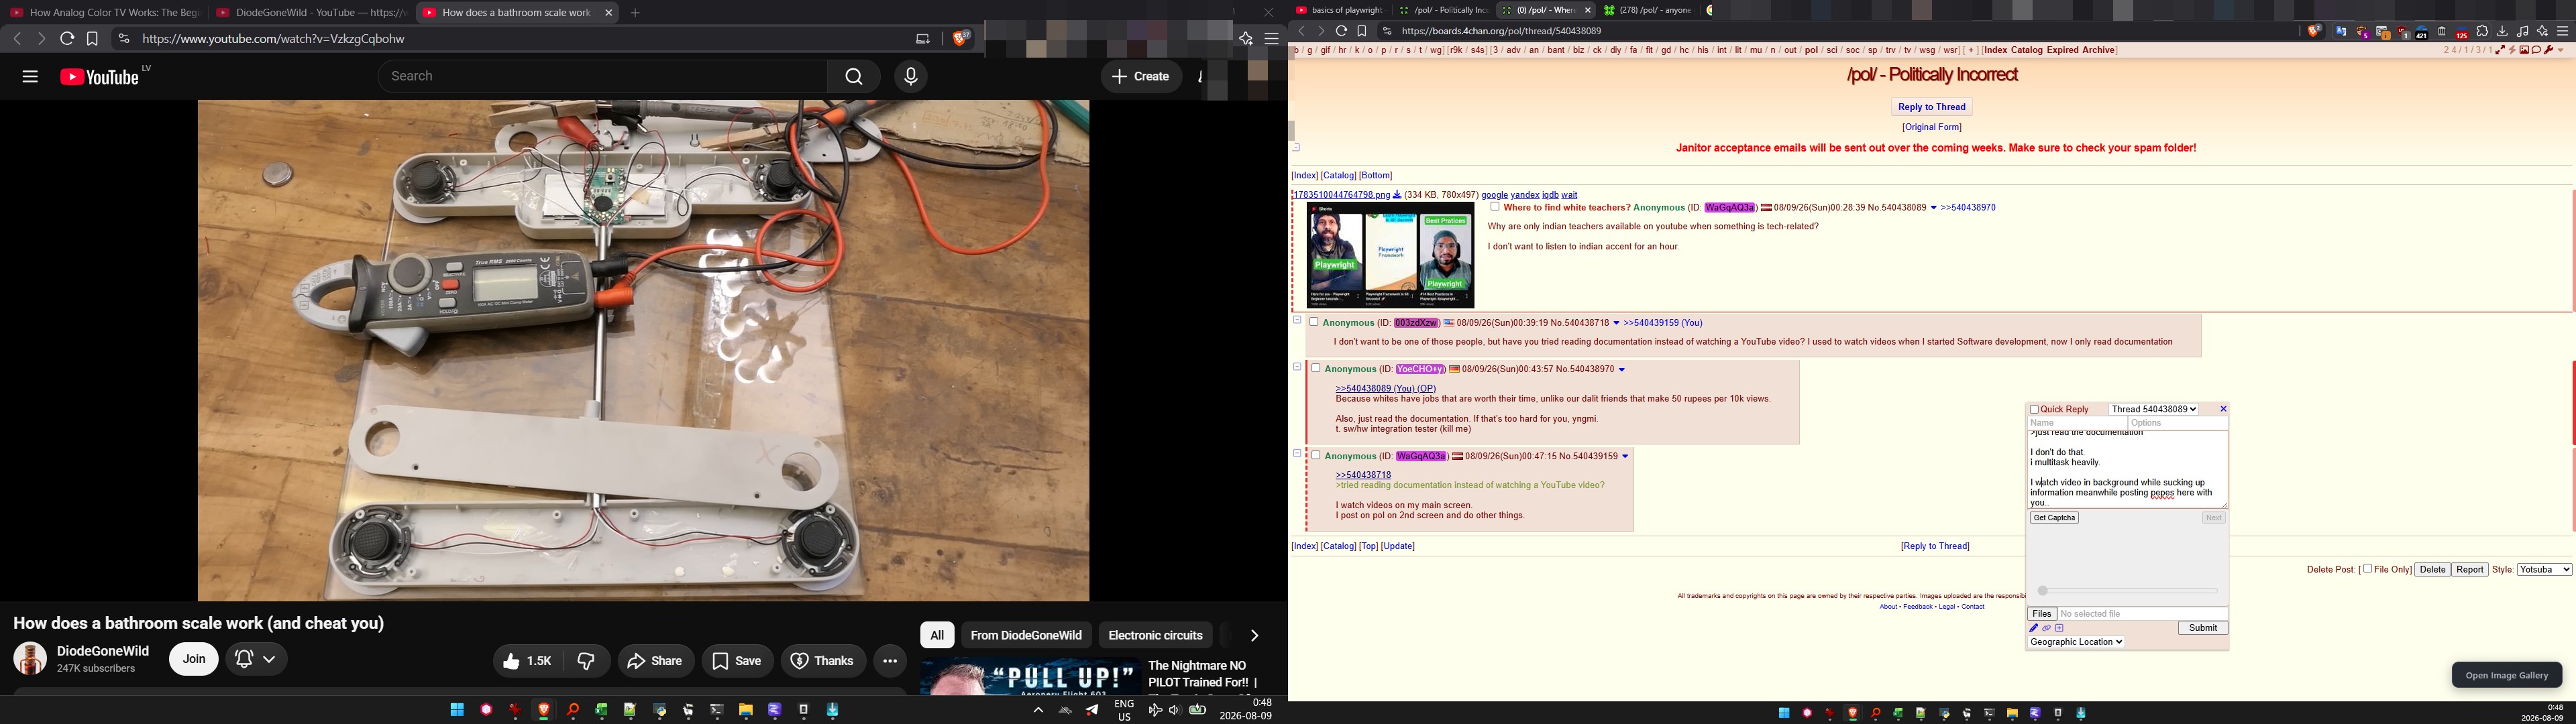Click the link icon in the Quick Reply form
Viewport: 2576px width, 724px height.
click(x=2047, y=629)
